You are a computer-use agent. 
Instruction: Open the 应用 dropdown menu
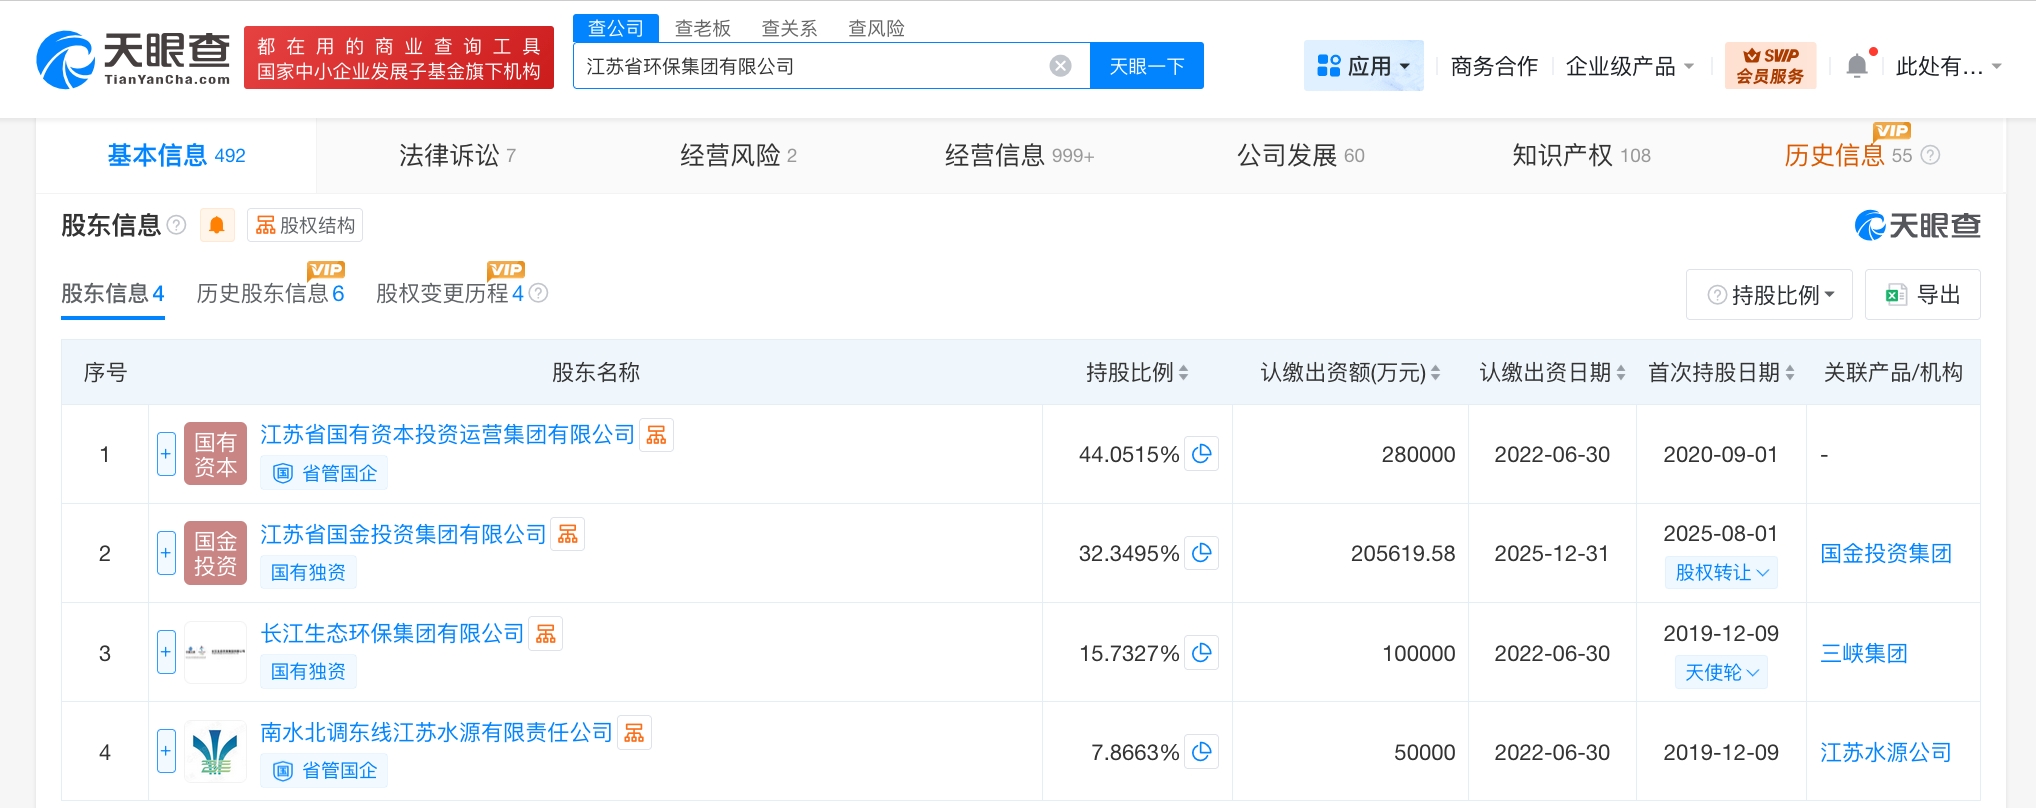(1363, 66)
